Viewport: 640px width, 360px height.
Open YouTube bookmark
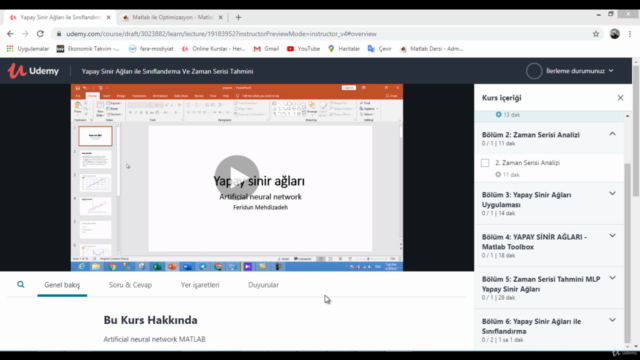tap(303, 49)
